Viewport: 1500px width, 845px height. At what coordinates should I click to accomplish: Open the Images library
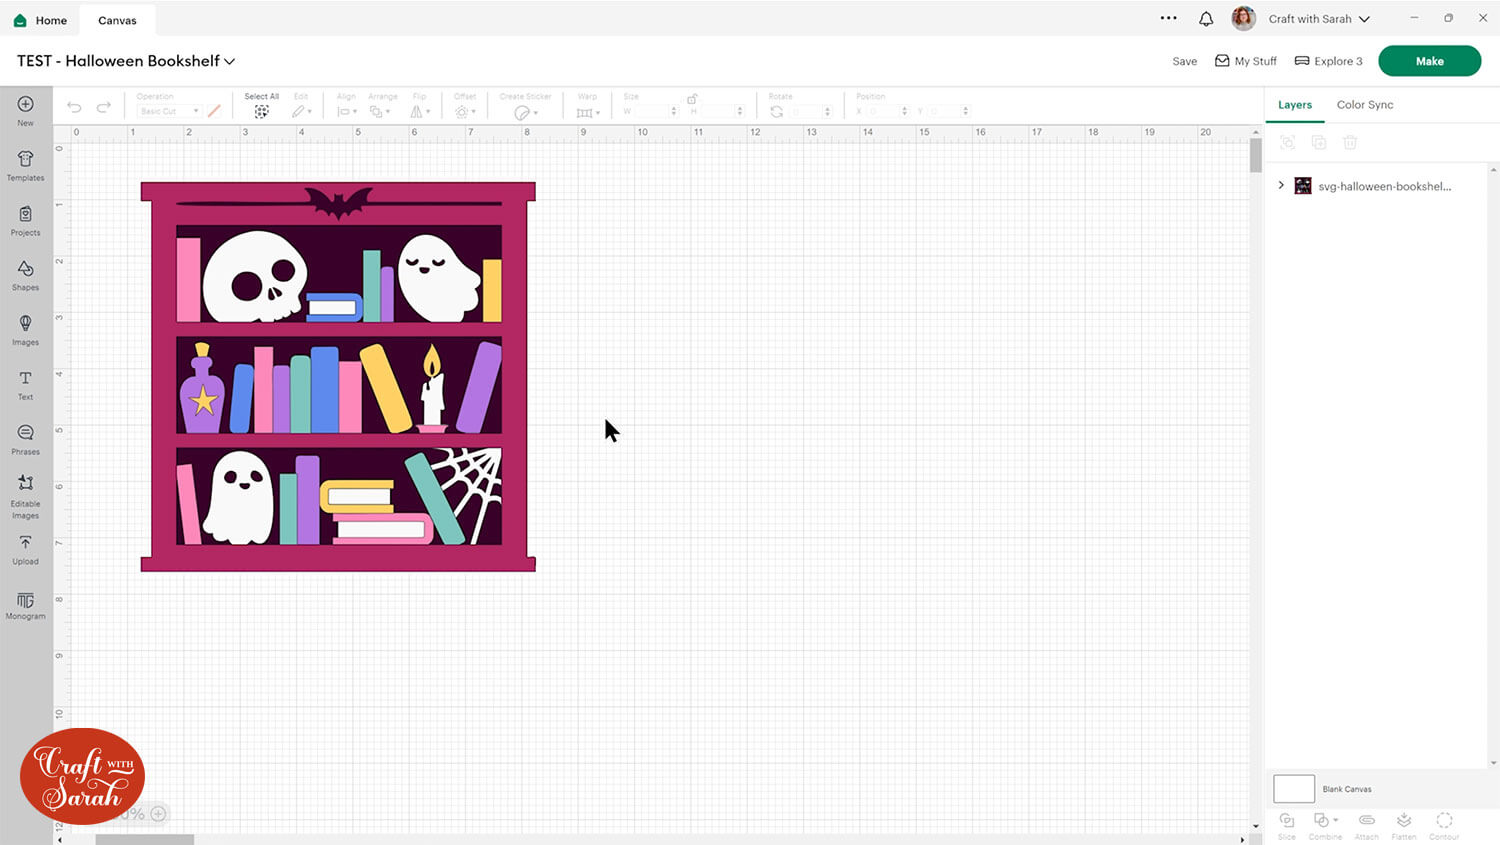(25, 329)
